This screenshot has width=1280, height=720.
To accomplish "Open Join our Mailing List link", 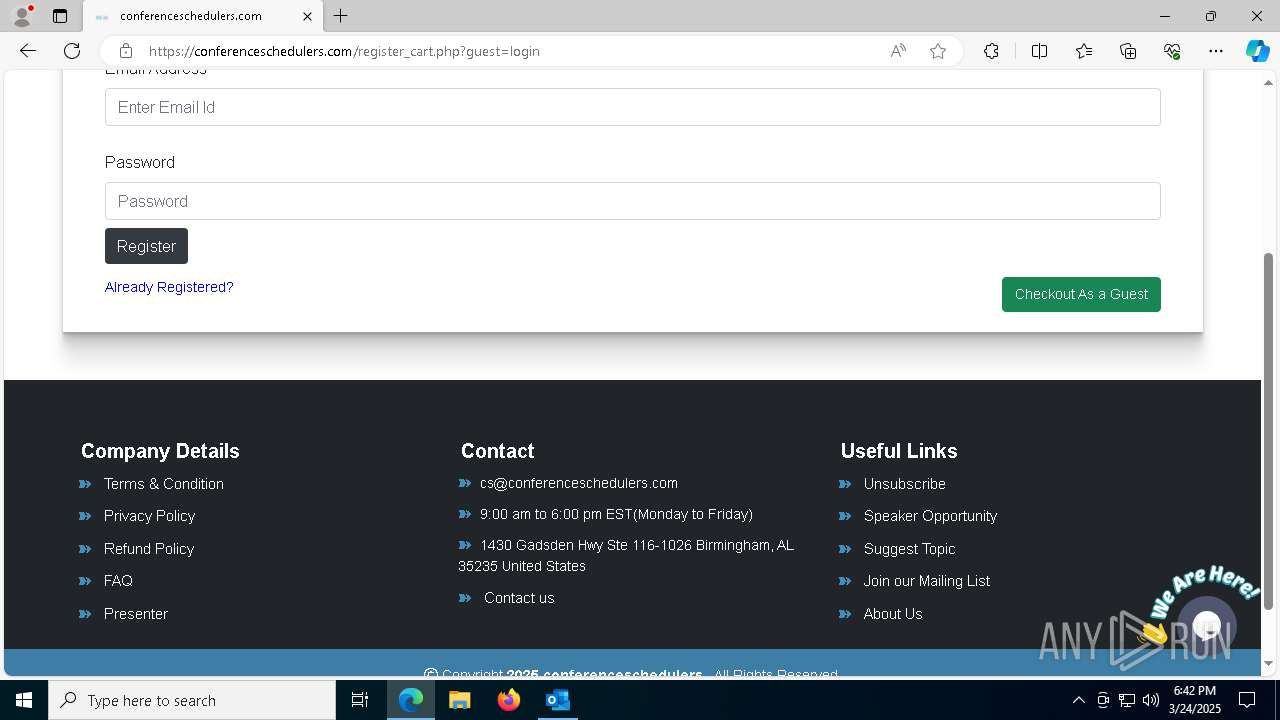I will point(927,581).
